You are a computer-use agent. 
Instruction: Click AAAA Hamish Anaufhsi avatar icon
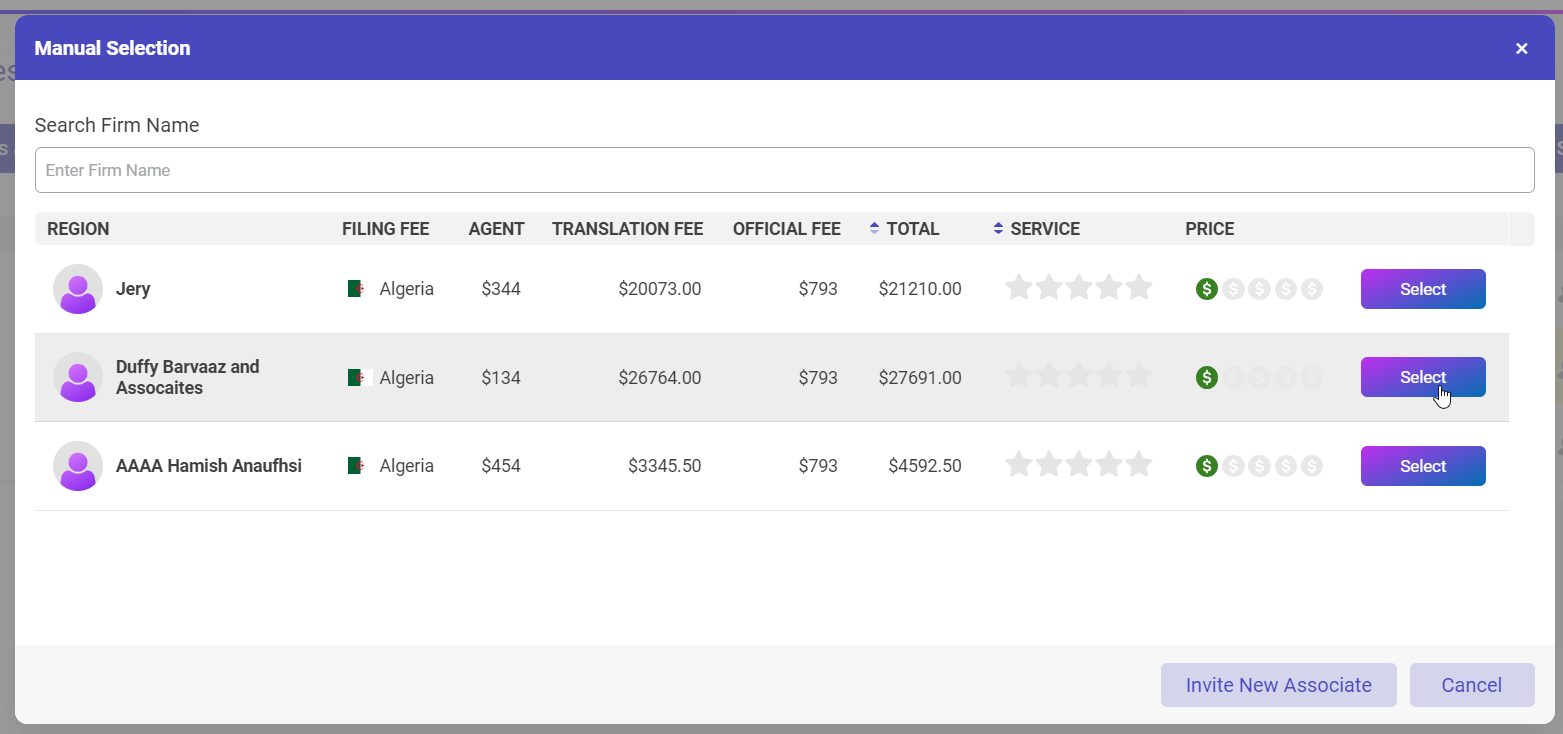78,466
